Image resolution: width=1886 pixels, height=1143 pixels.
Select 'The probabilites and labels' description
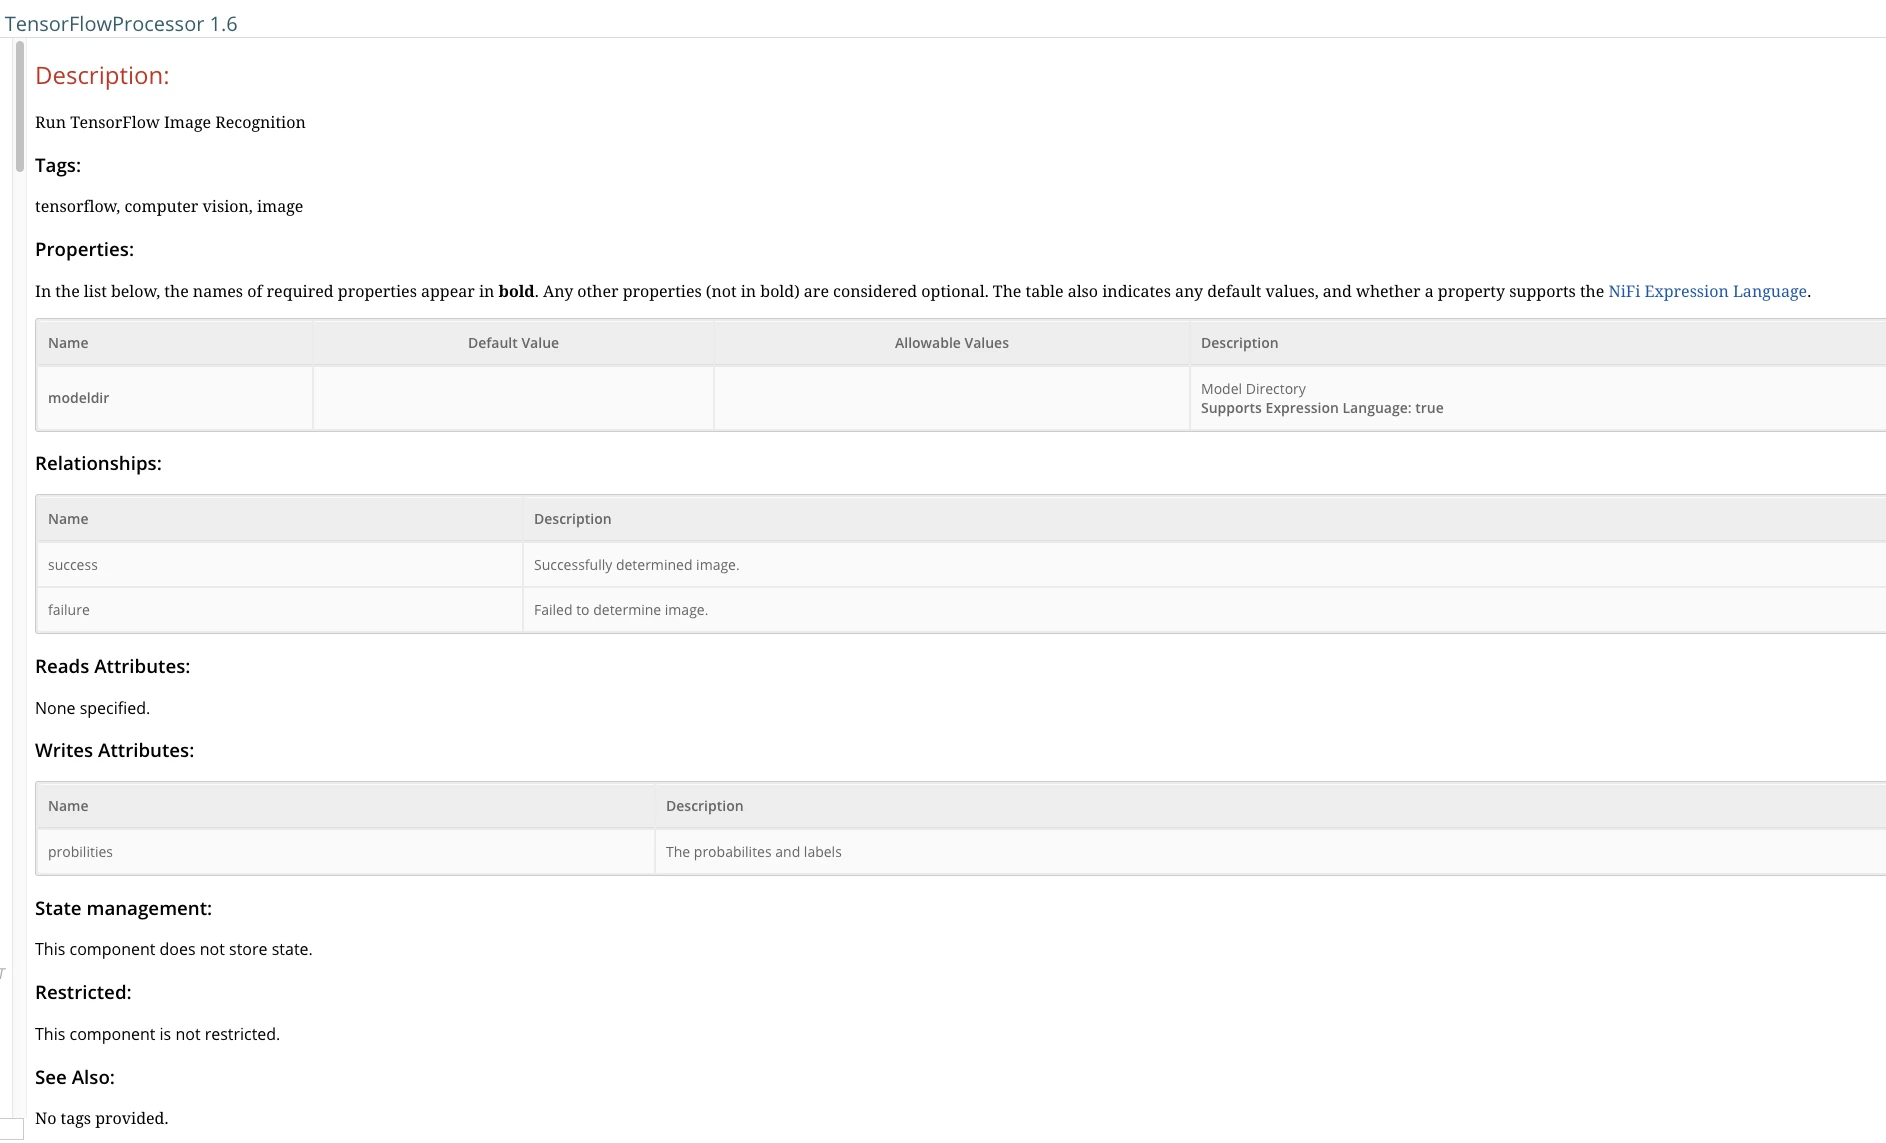point(753,852)
